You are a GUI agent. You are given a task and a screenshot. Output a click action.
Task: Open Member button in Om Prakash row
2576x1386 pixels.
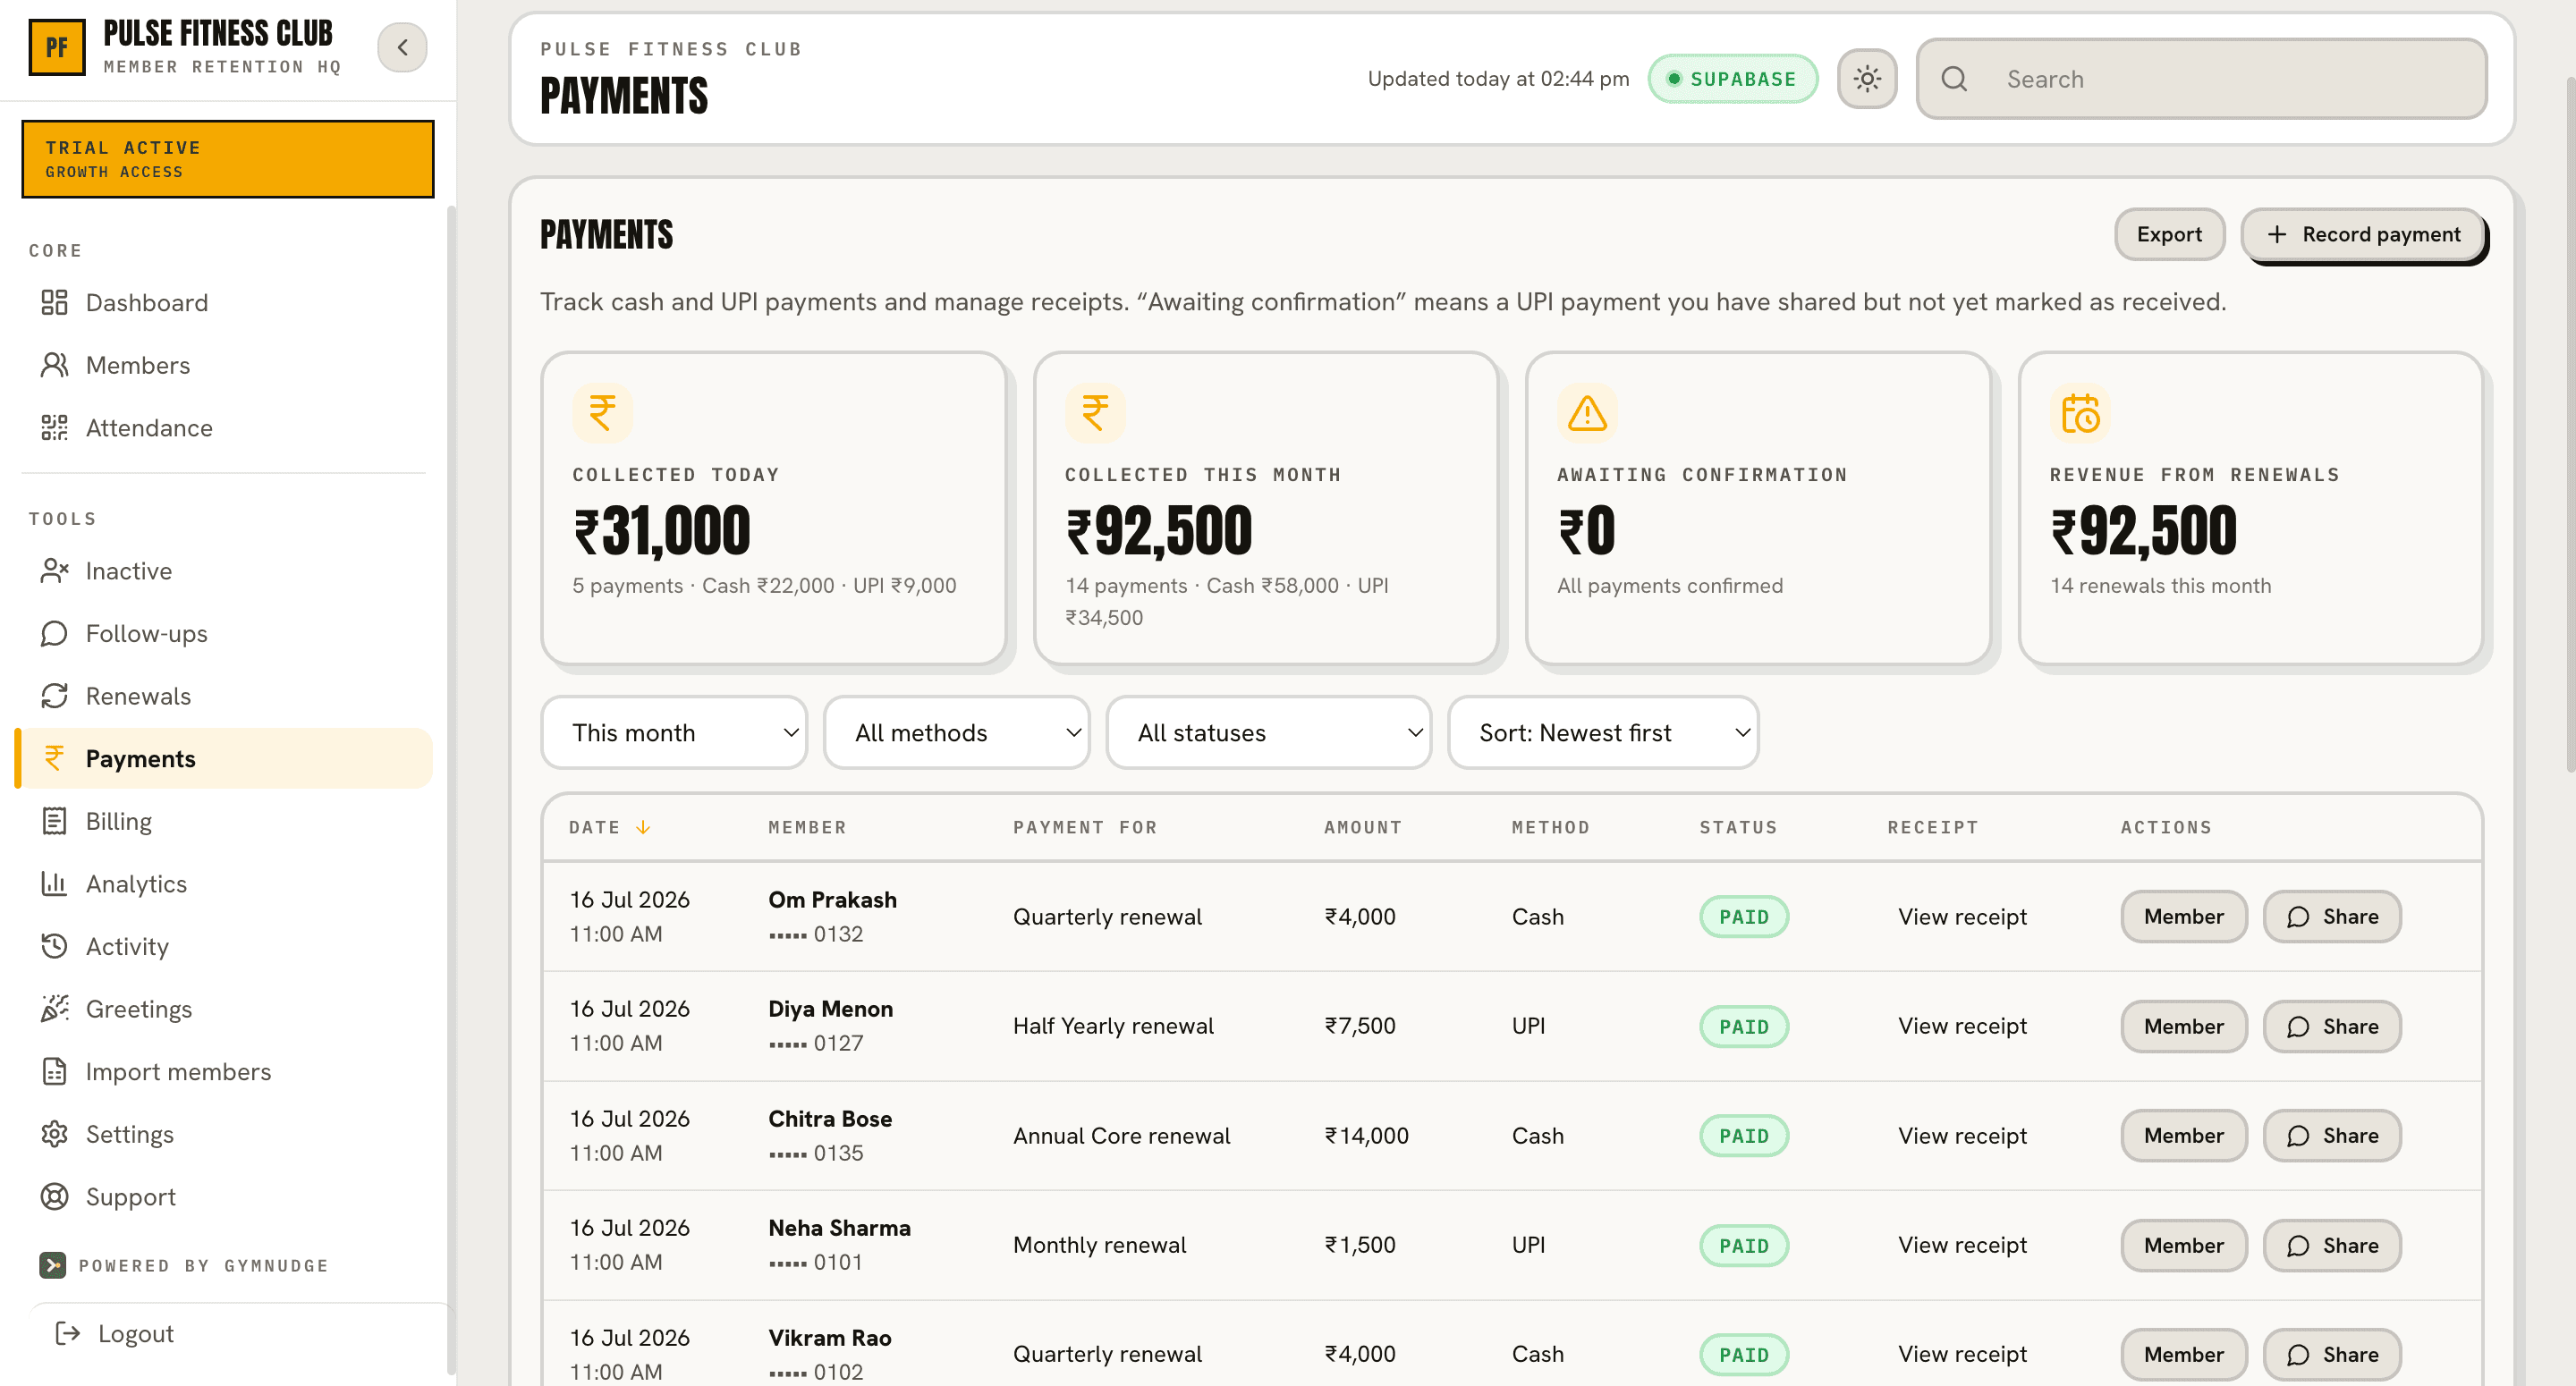[x=2184, y=917]
